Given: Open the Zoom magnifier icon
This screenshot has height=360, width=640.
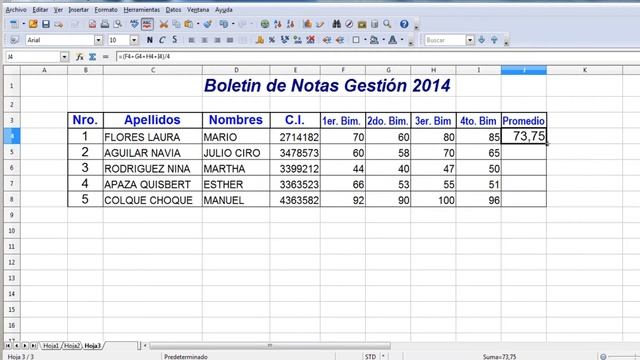Looking at the screenshot, I should pos(387,24).
